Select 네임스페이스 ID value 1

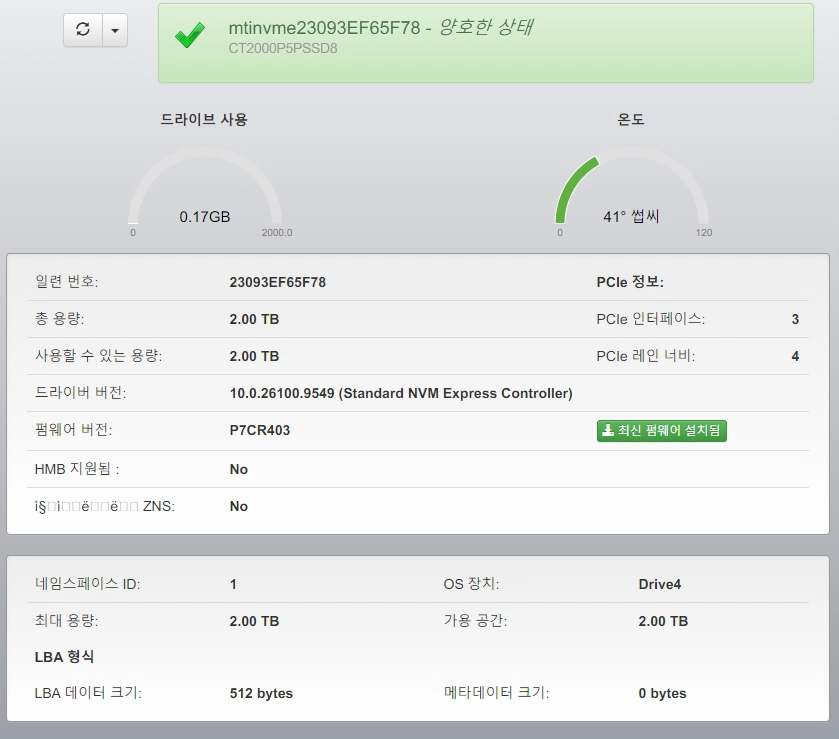[x=233, y=584]
